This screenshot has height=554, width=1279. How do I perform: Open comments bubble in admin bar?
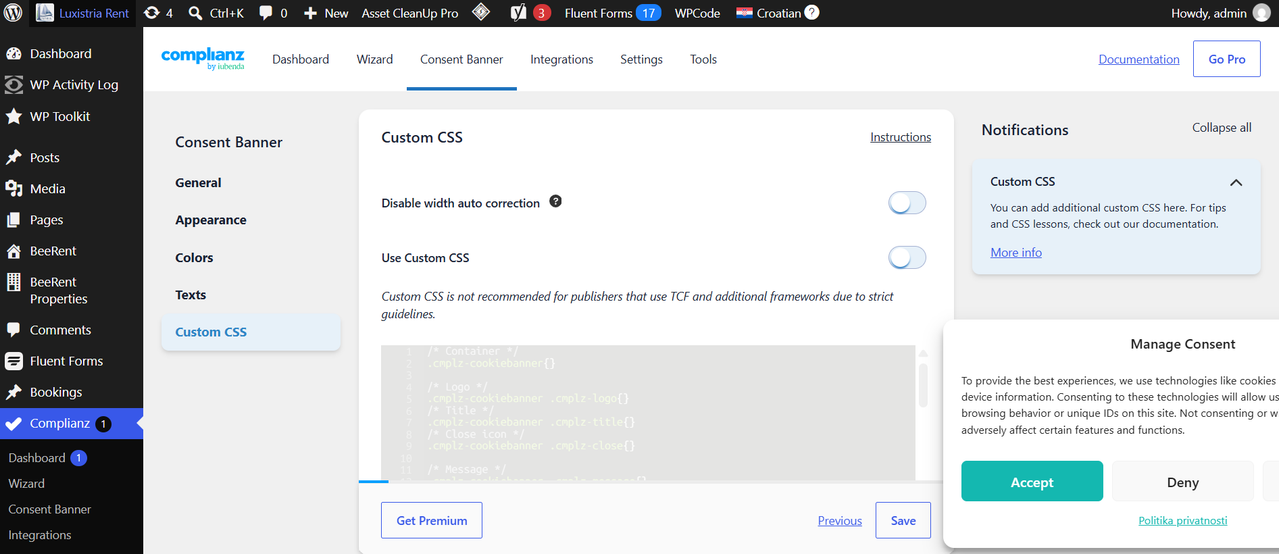273,13
